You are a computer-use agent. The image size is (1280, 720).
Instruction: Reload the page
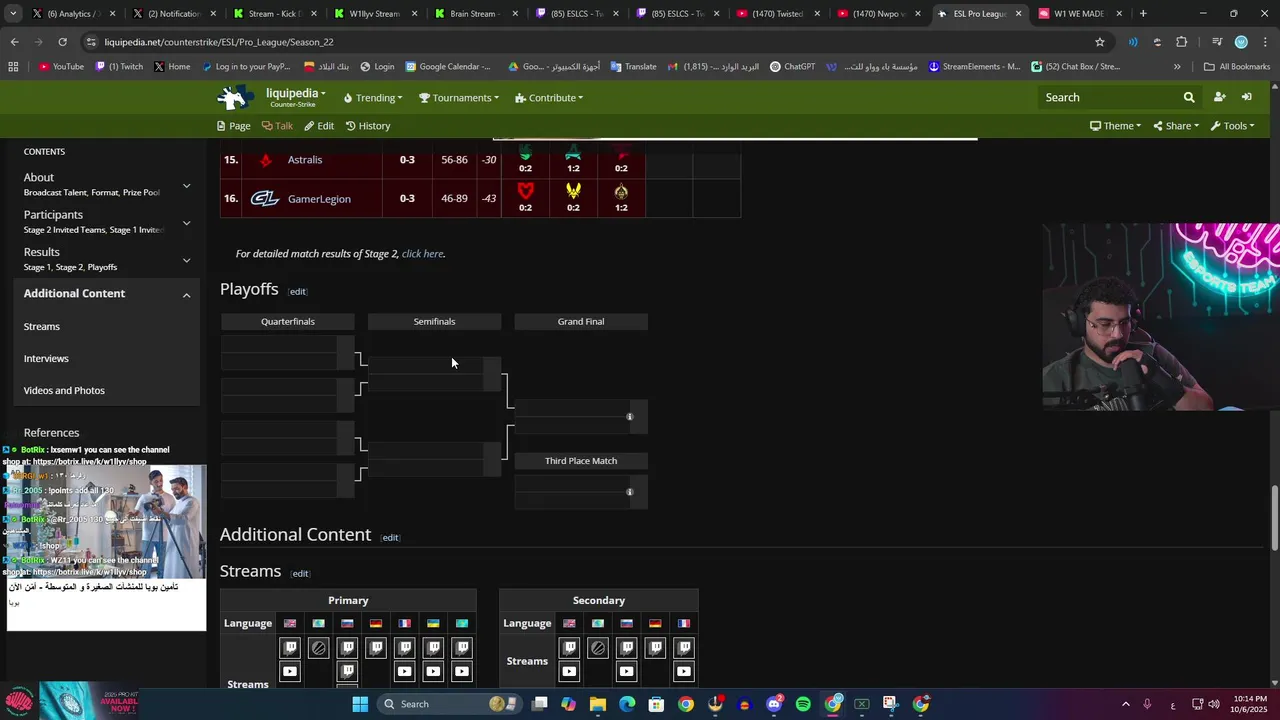(62, 42)
